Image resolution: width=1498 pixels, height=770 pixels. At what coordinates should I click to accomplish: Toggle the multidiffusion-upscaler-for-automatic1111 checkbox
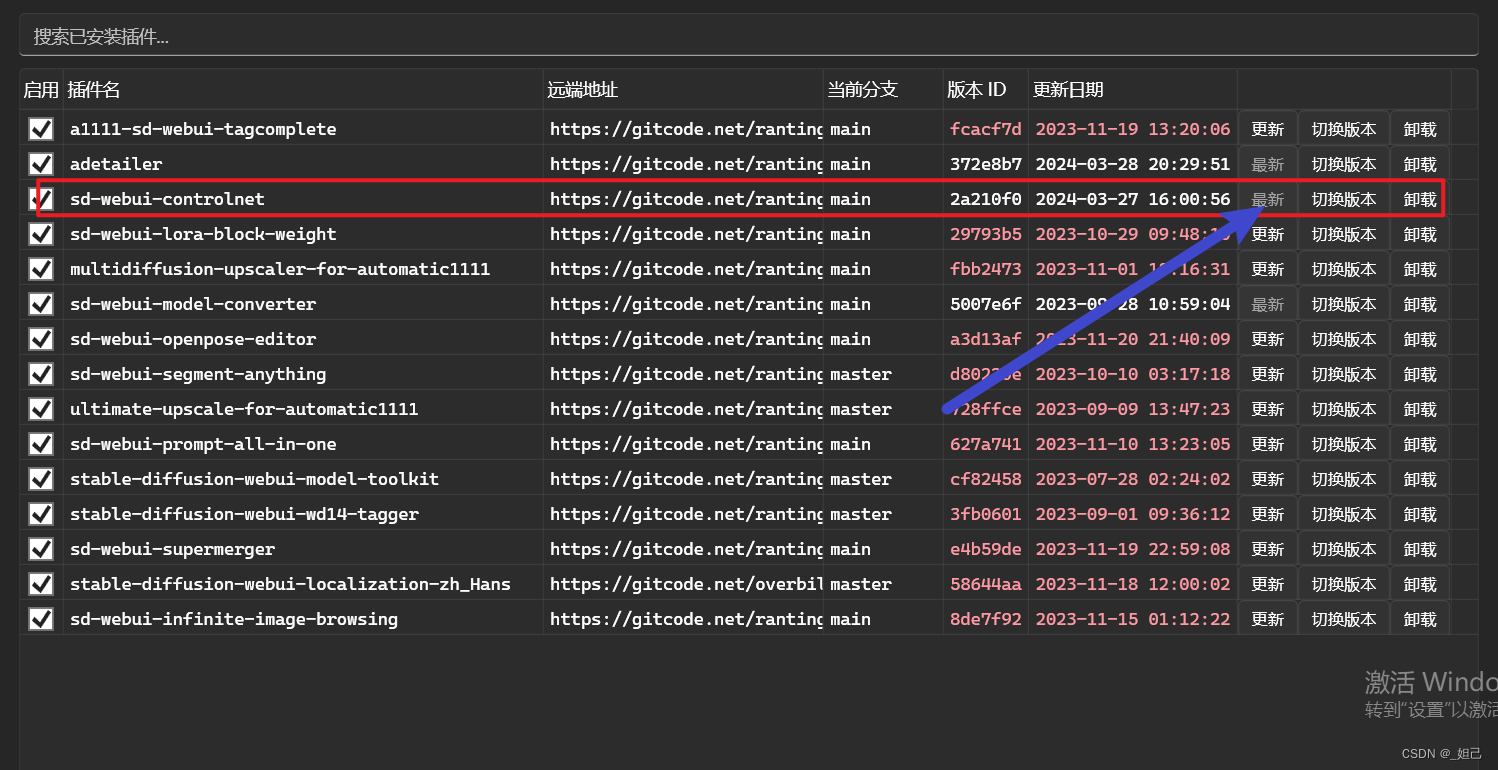coord(41,269)
